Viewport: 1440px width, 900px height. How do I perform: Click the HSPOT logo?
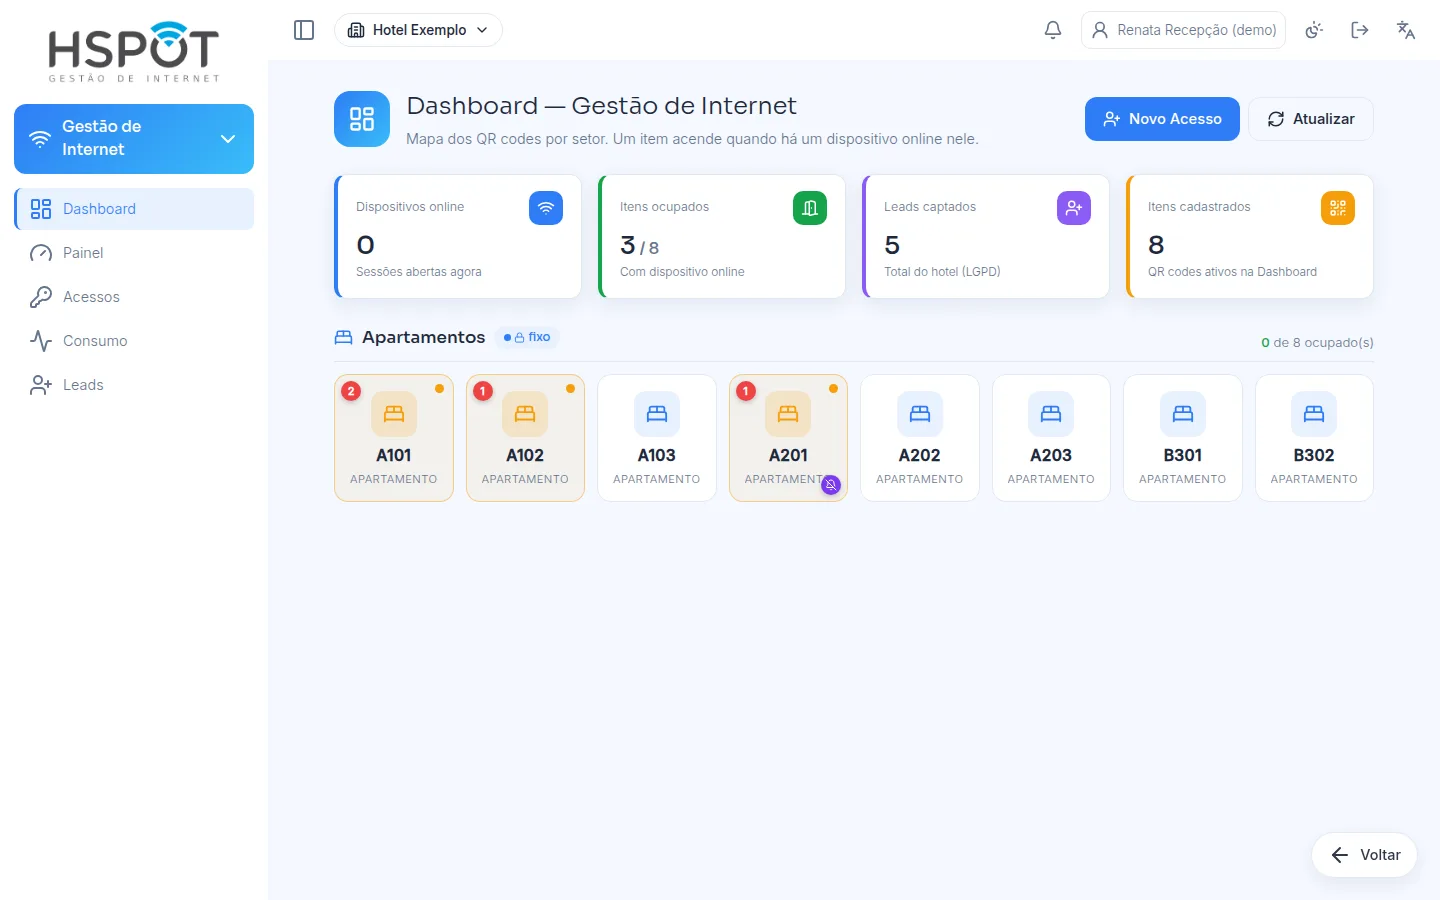click(x=134, y=52)
